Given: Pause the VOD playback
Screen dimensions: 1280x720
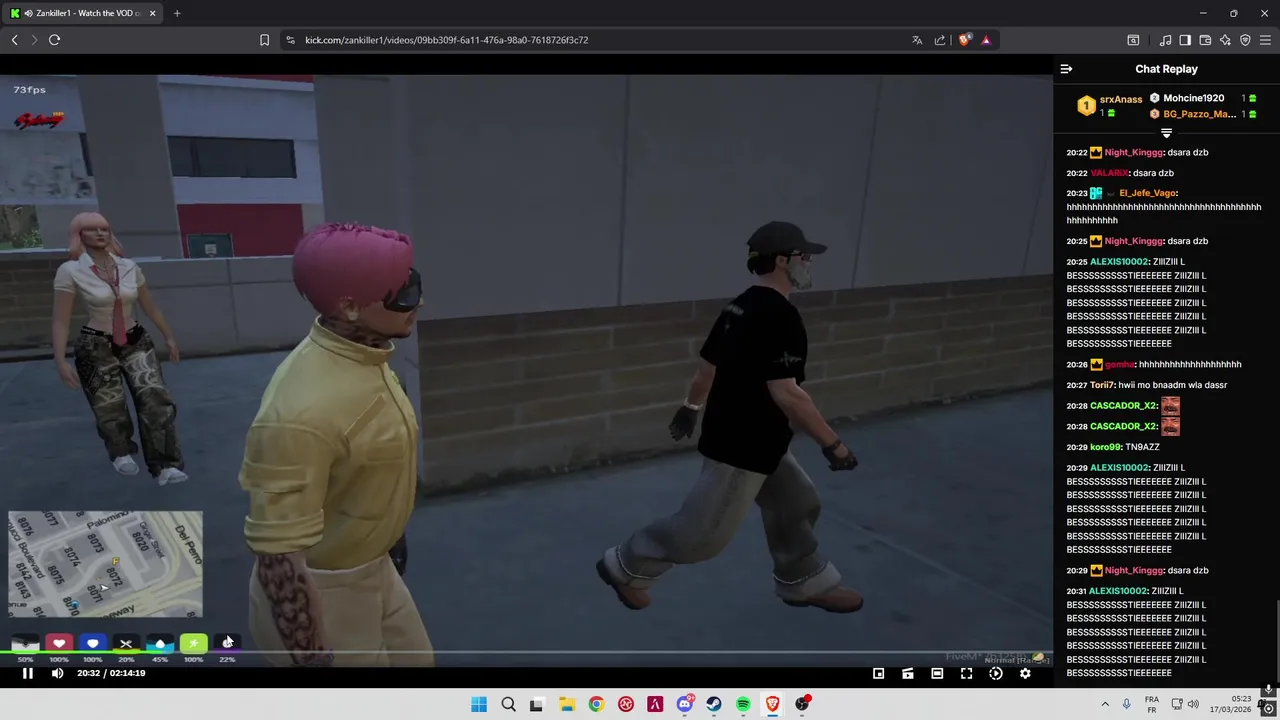Looking at the screenshot, I should [x=28, y=673].
